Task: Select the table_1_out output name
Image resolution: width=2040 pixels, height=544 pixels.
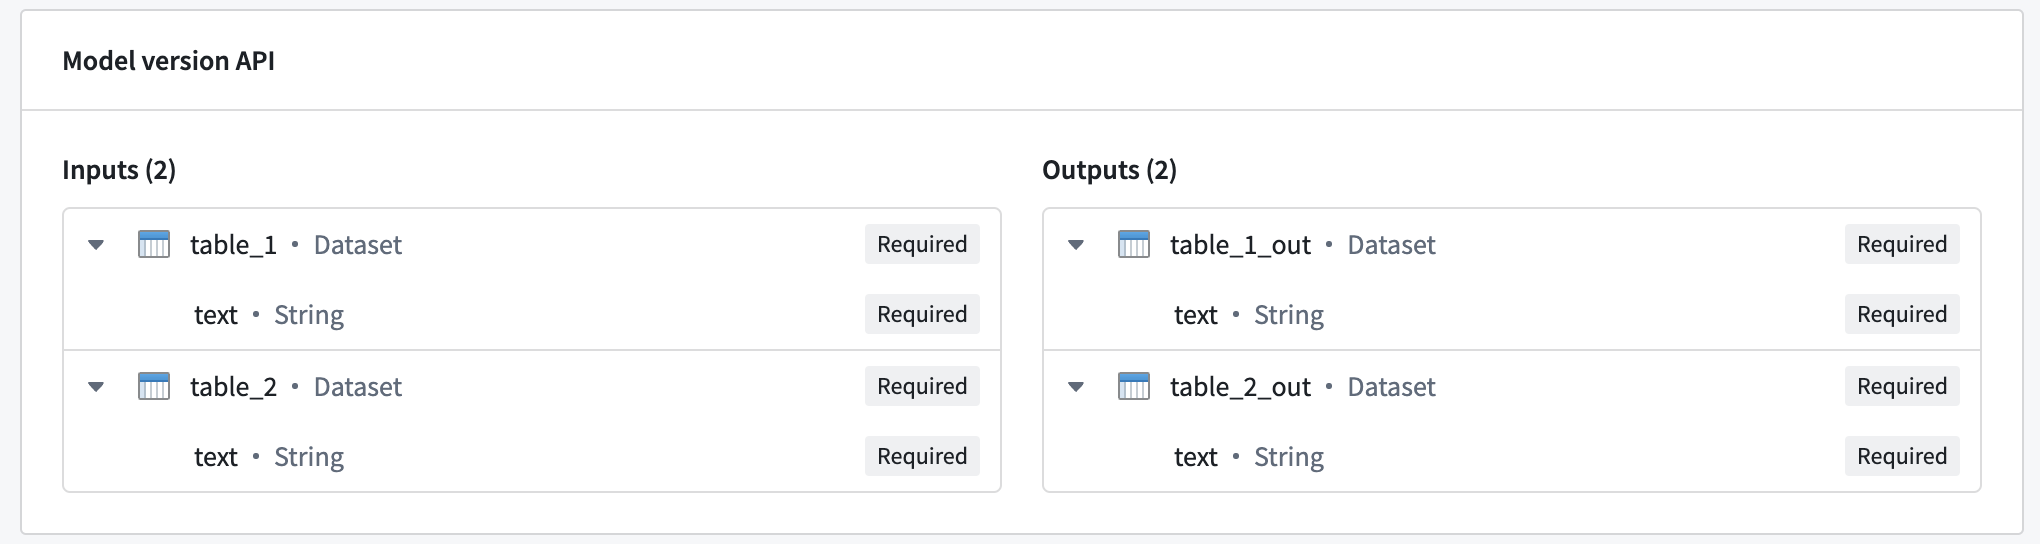Action: 1240,245
